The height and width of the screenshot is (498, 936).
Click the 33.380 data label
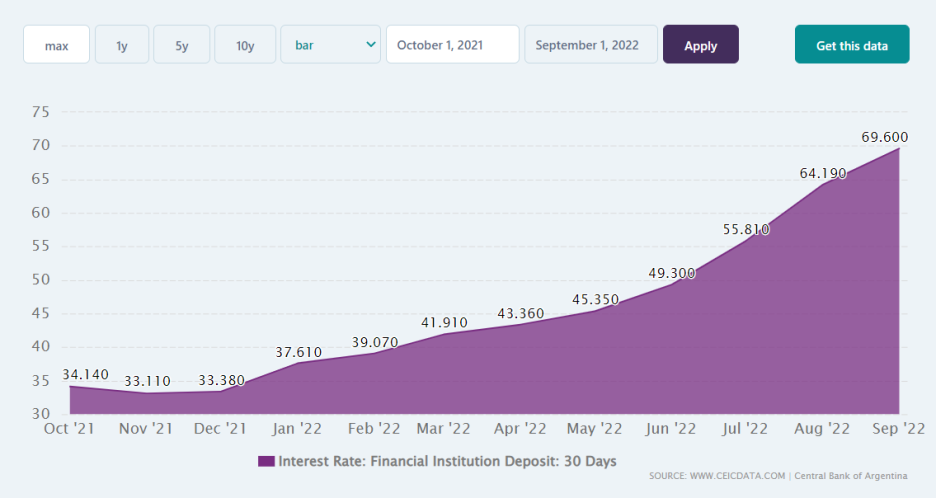221,380
